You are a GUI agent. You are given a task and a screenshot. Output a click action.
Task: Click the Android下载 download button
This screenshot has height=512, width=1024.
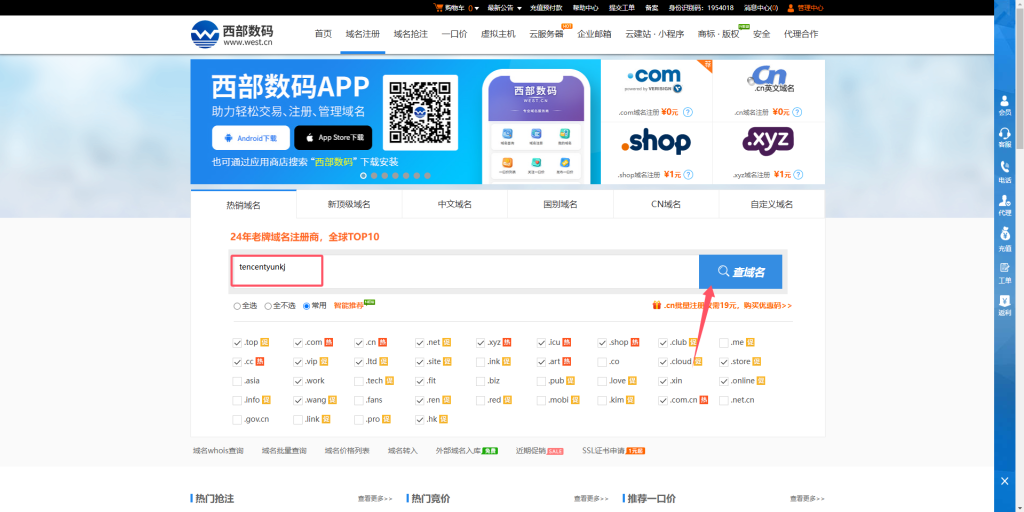251,138
